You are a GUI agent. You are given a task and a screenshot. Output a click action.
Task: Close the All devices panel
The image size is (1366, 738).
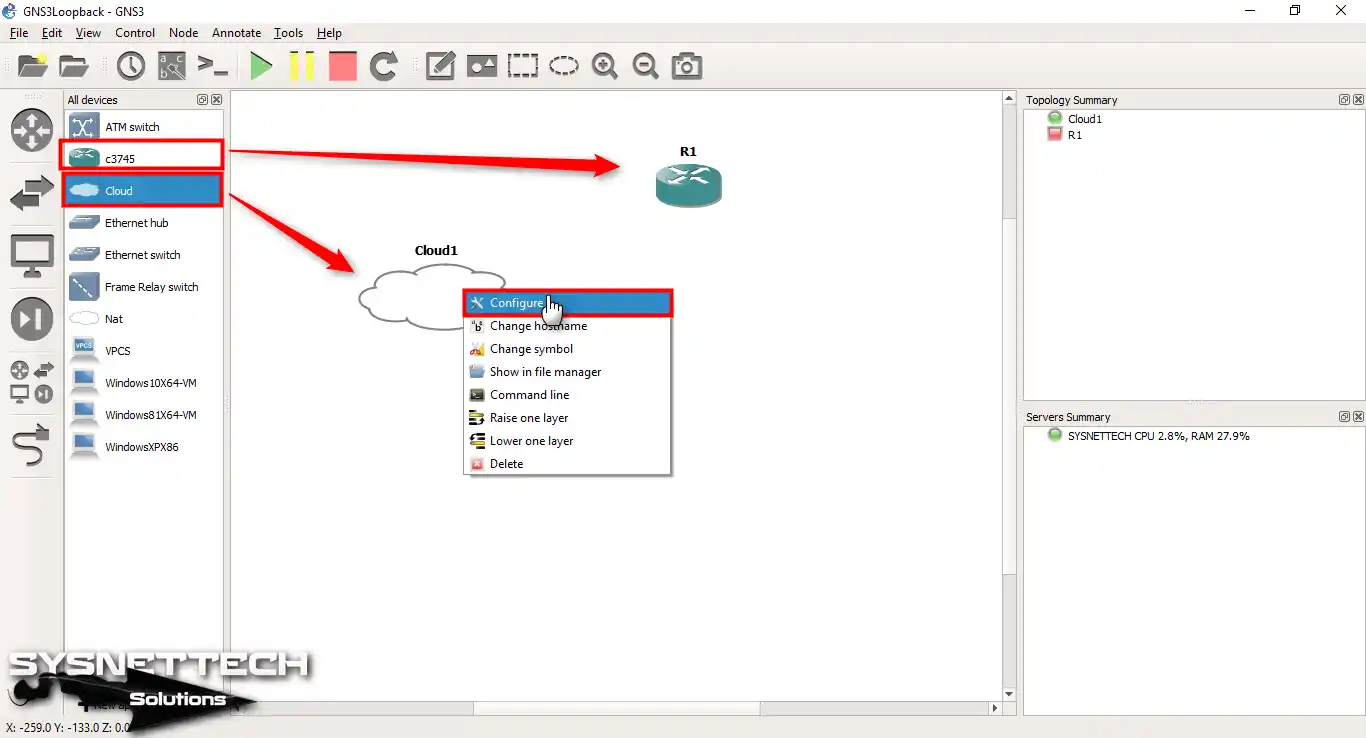pyautogui.click(x=217, y=100)
